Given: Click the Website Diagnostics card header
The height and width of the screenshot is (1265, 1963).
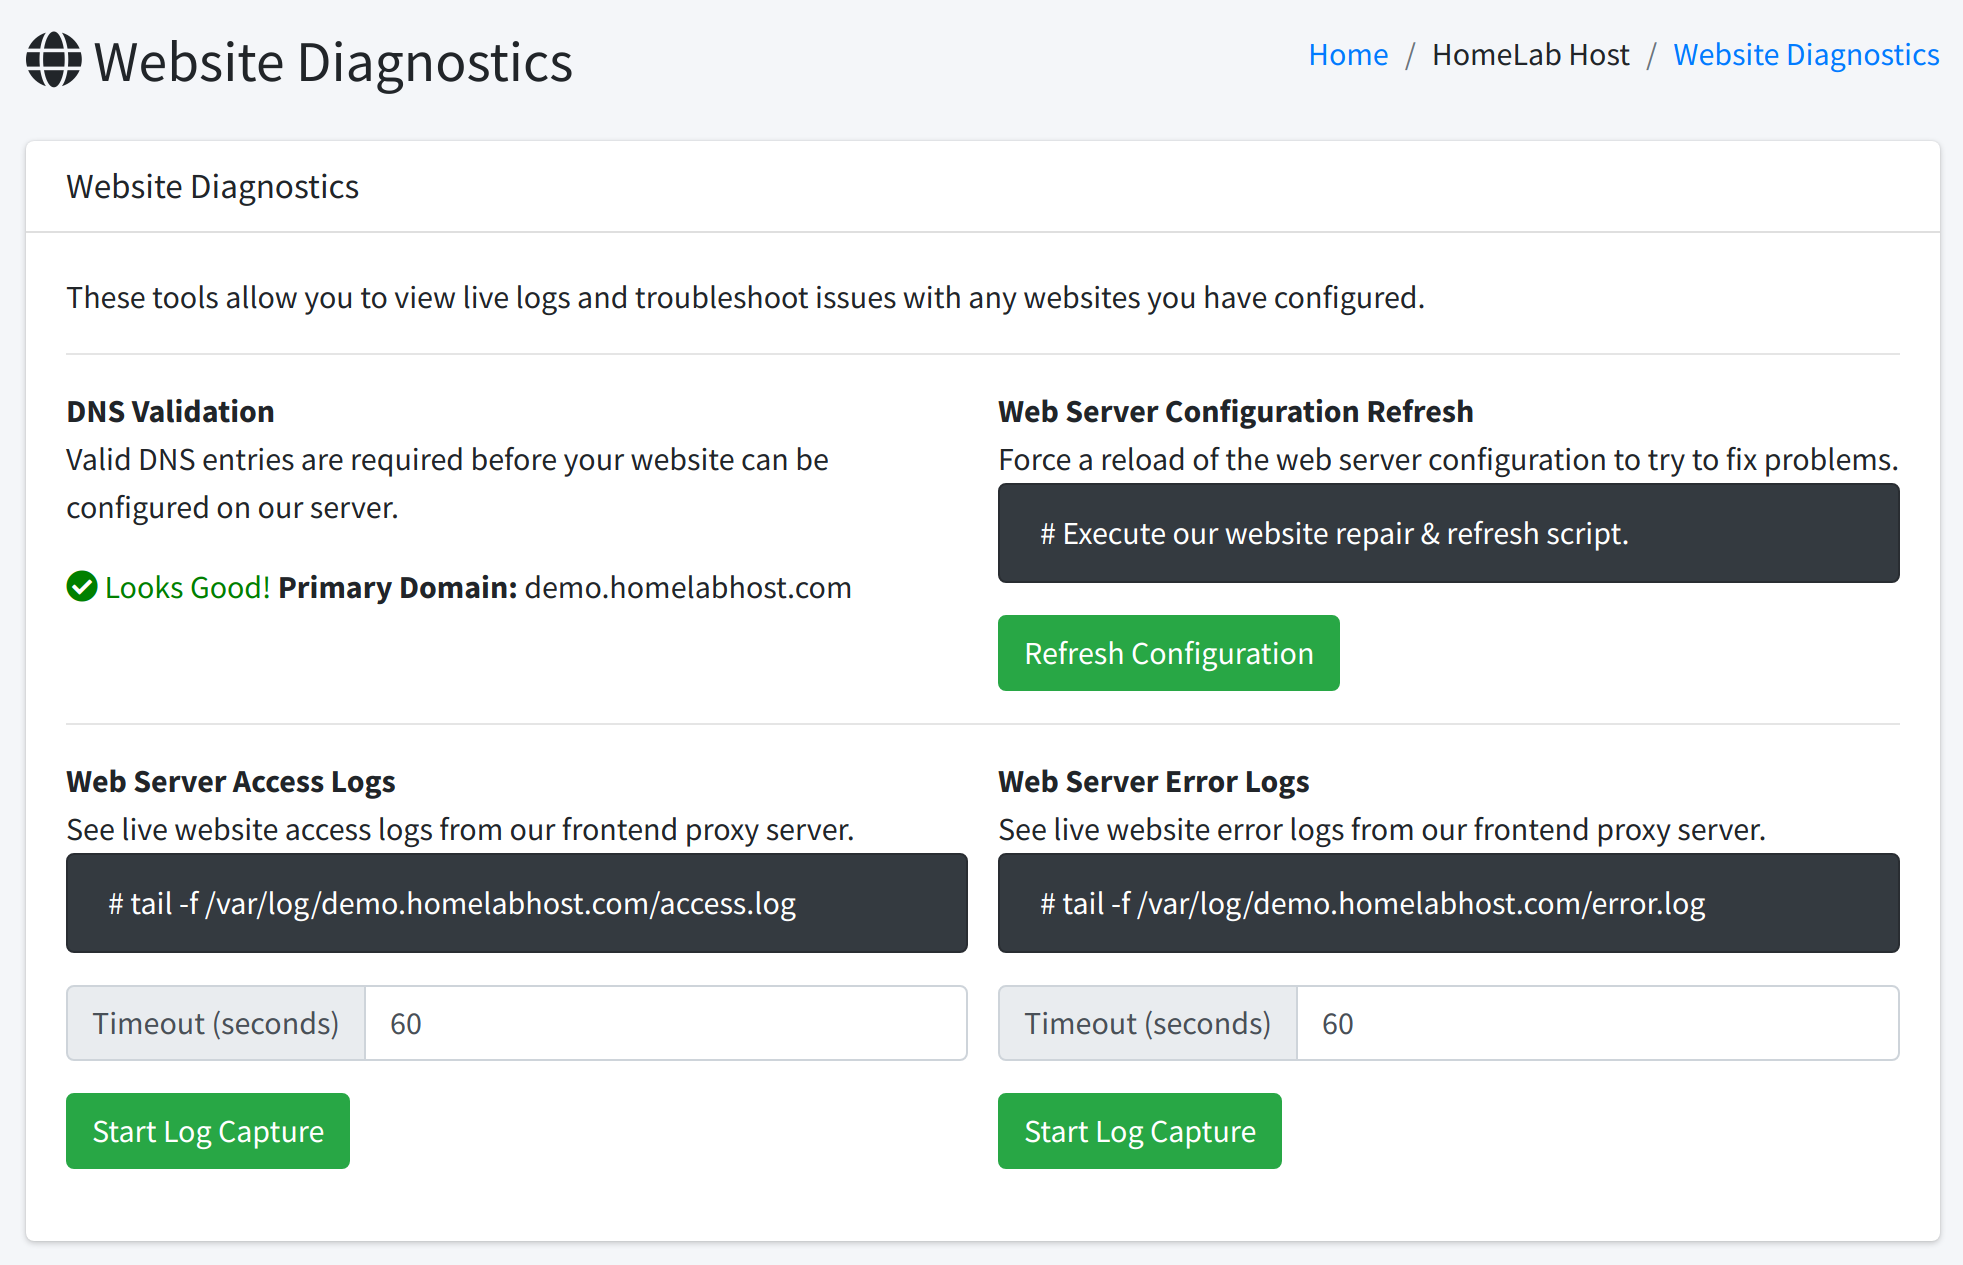Looking at the screenshot, I should click(212, 186).
